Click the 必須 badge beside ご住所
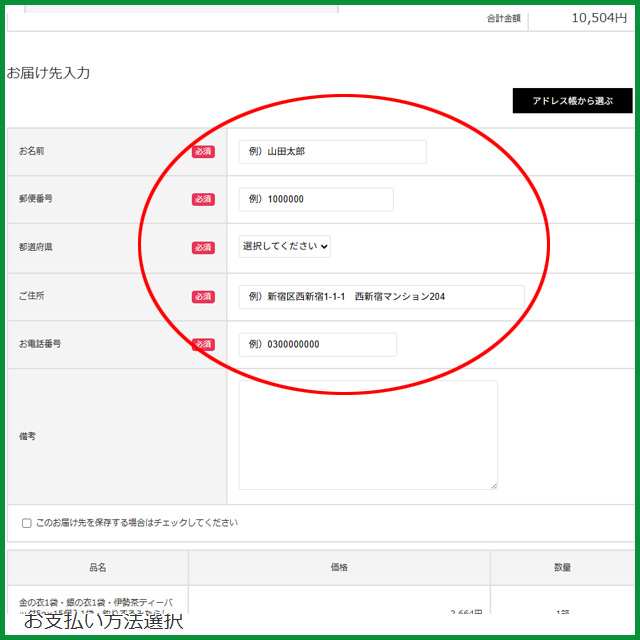This screenshot has width=640, height=640. pos(203,297)
